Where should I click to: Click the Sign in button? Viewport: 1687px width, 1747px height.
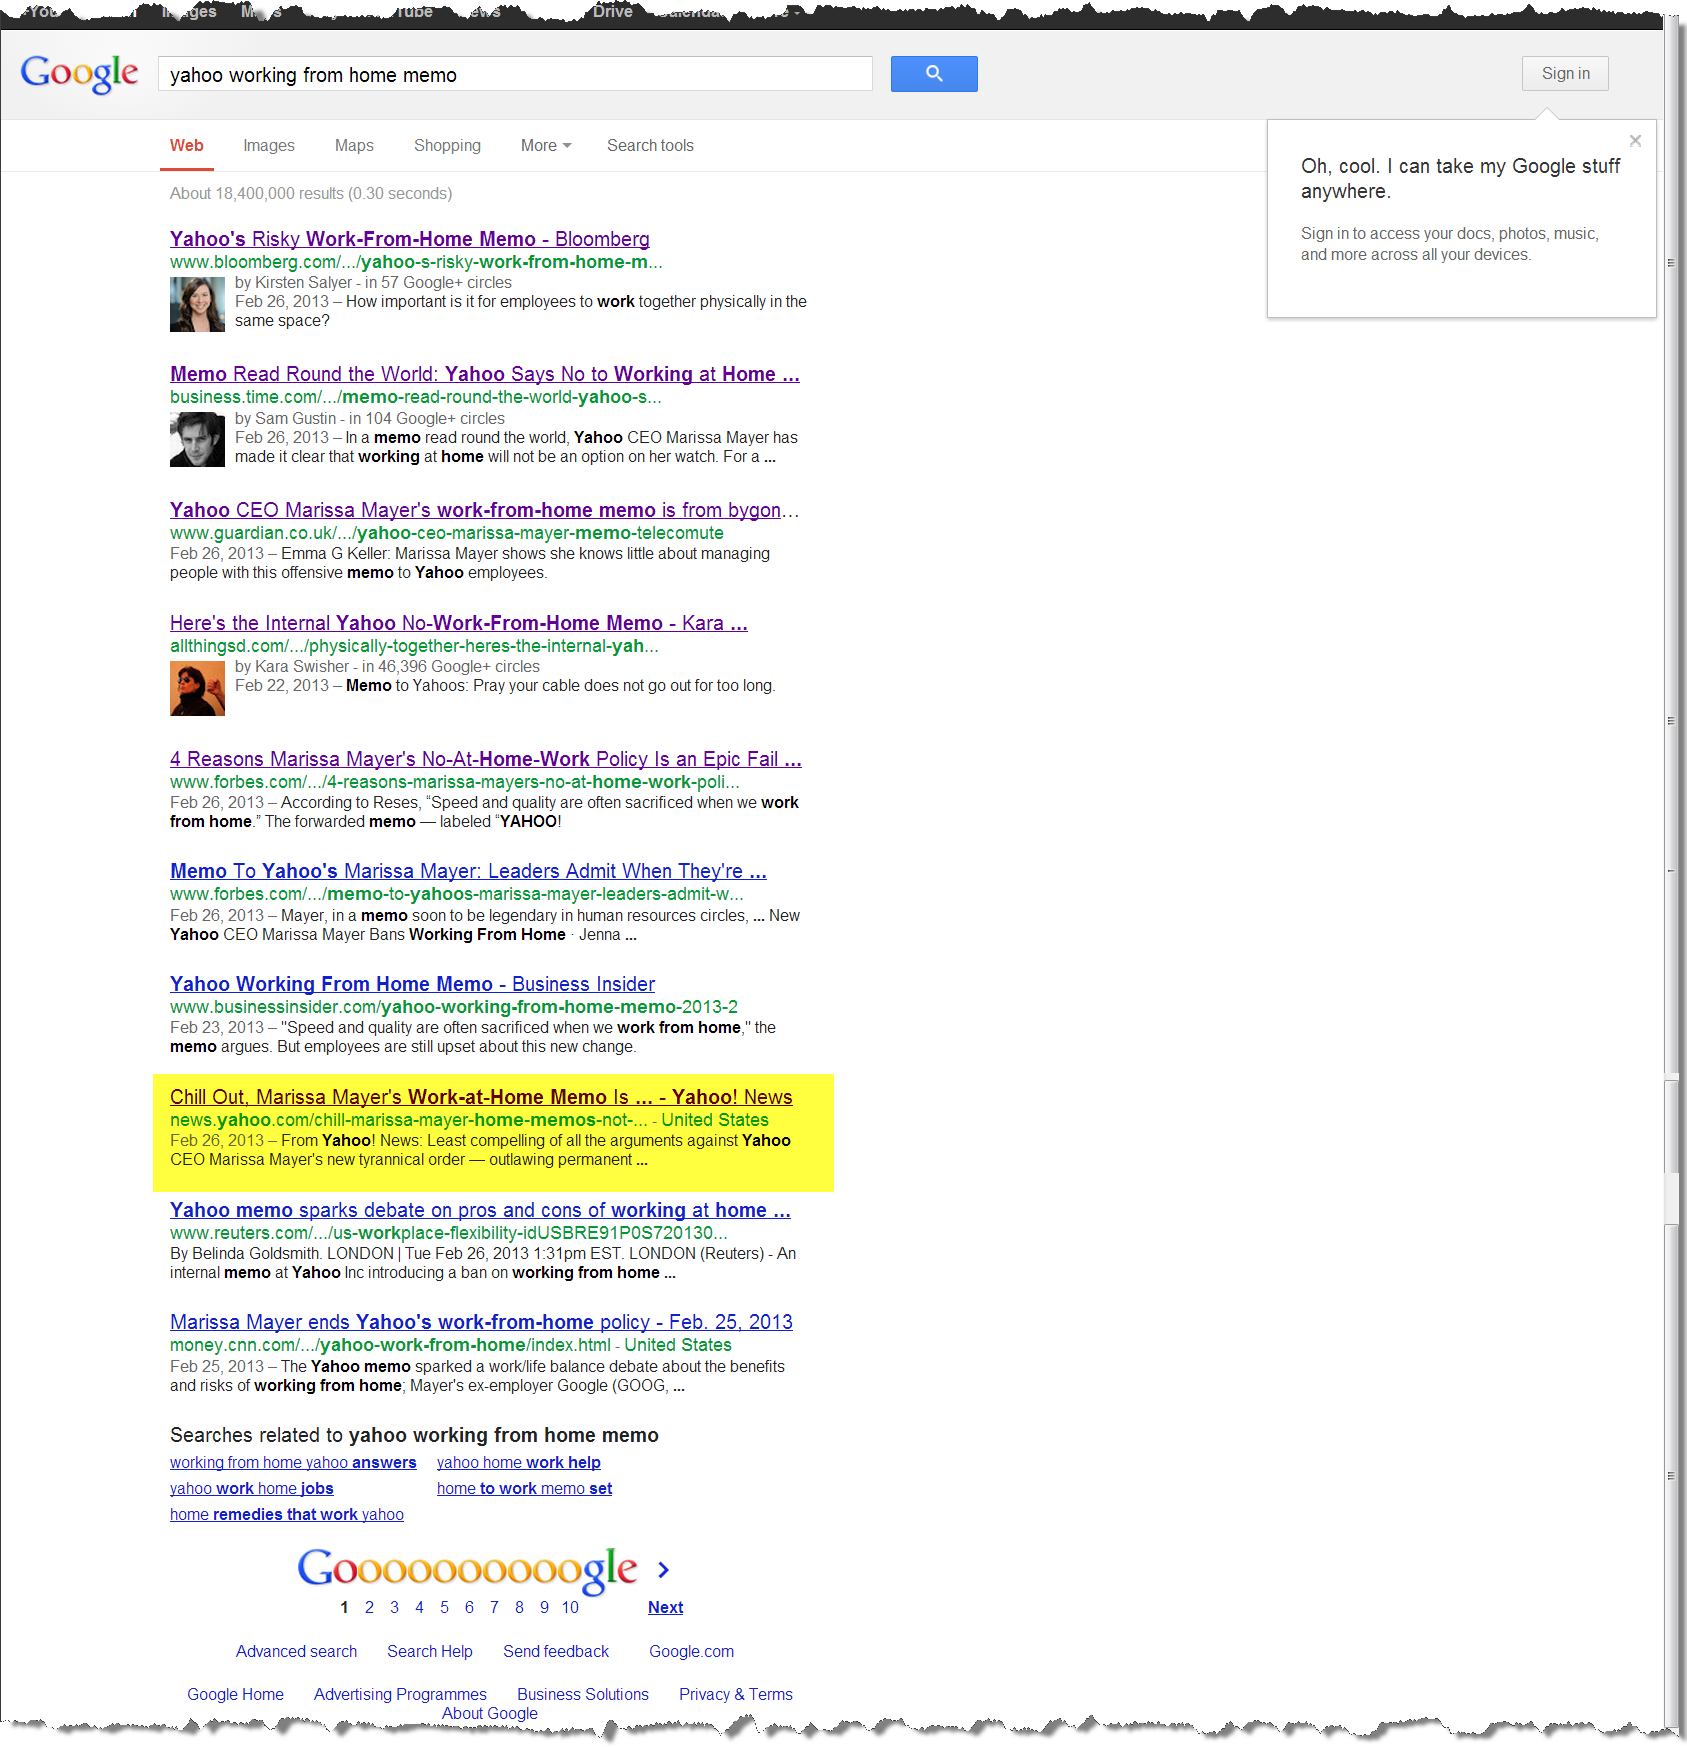[x=1565, y=73]
